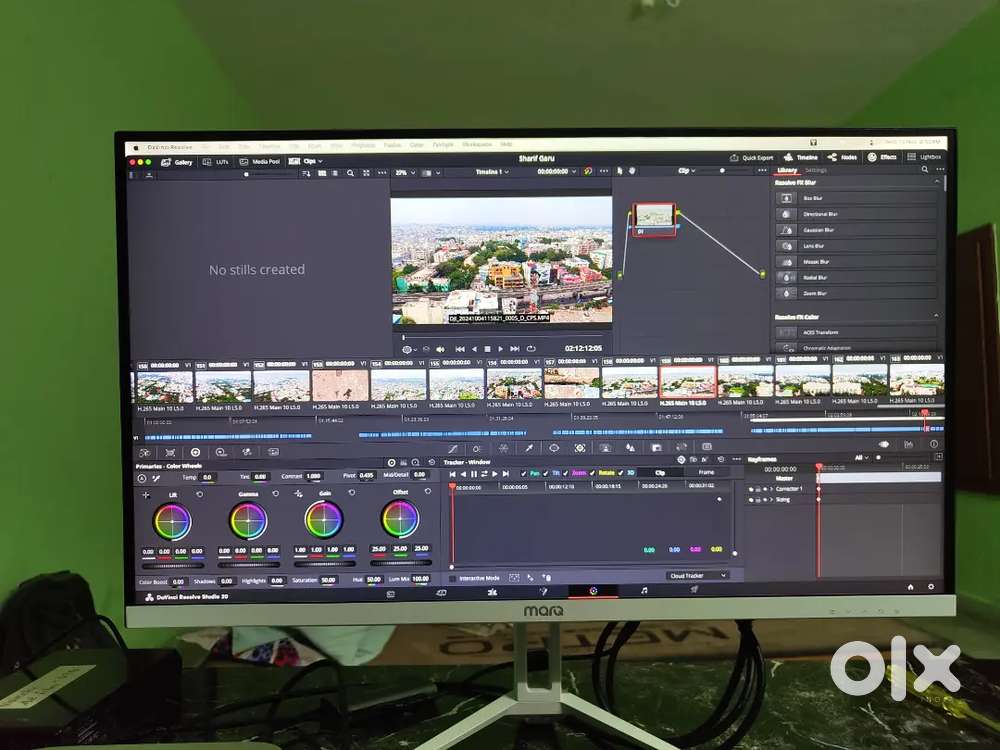
Task: Open the Lightbox view
Action: click(x=925, y=157)
